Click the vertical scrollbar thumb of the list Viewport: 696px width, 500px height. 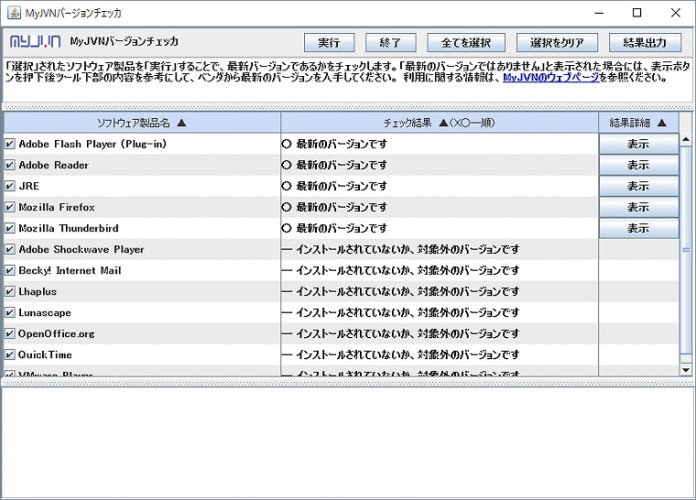coord(686,249)
